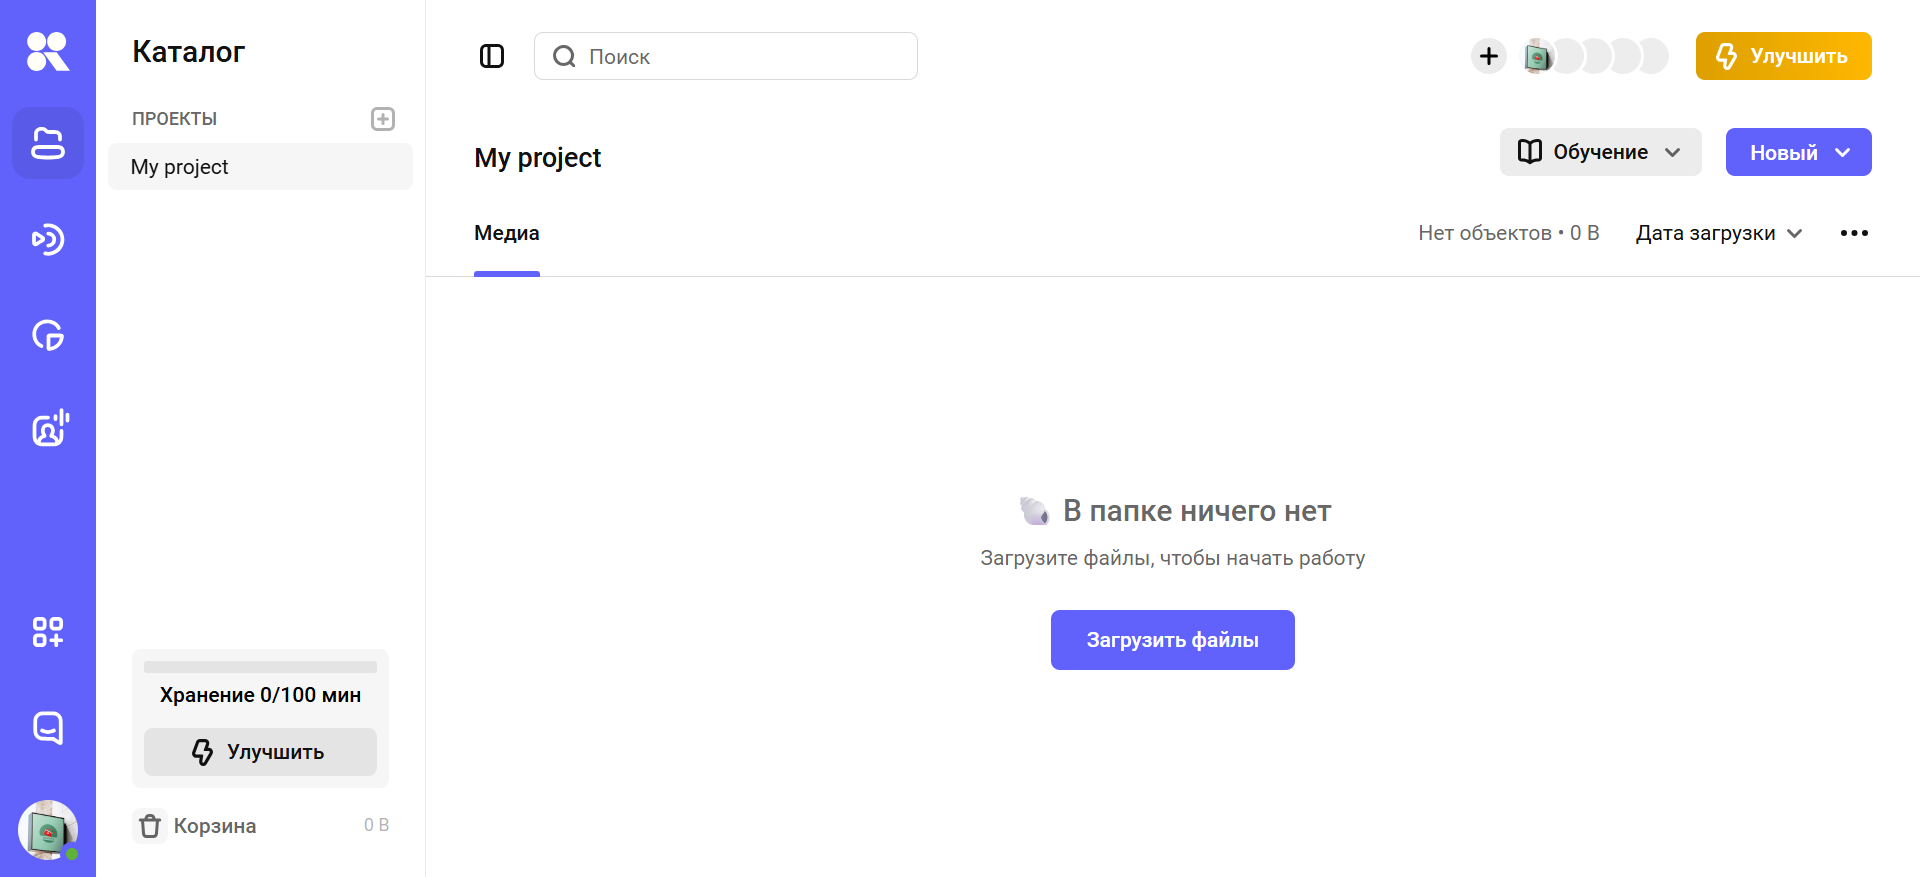Click the Загрузить файлы button
1920x877 pixels.
(x=1172, y=639)
